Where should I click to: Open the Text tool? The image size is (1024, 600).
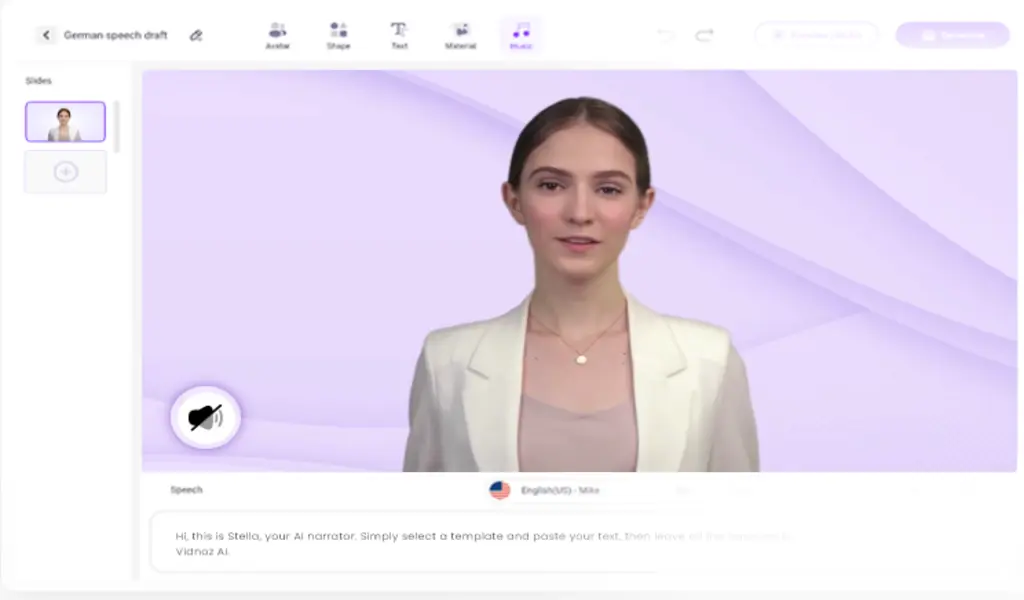[x=399, y=35]
